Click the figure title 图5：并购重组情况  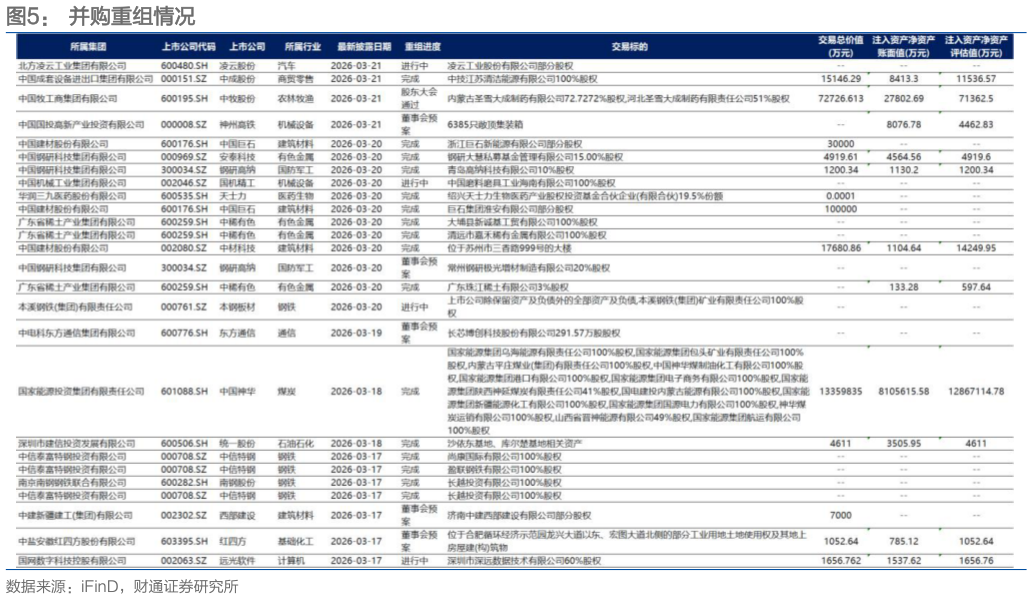101,16
